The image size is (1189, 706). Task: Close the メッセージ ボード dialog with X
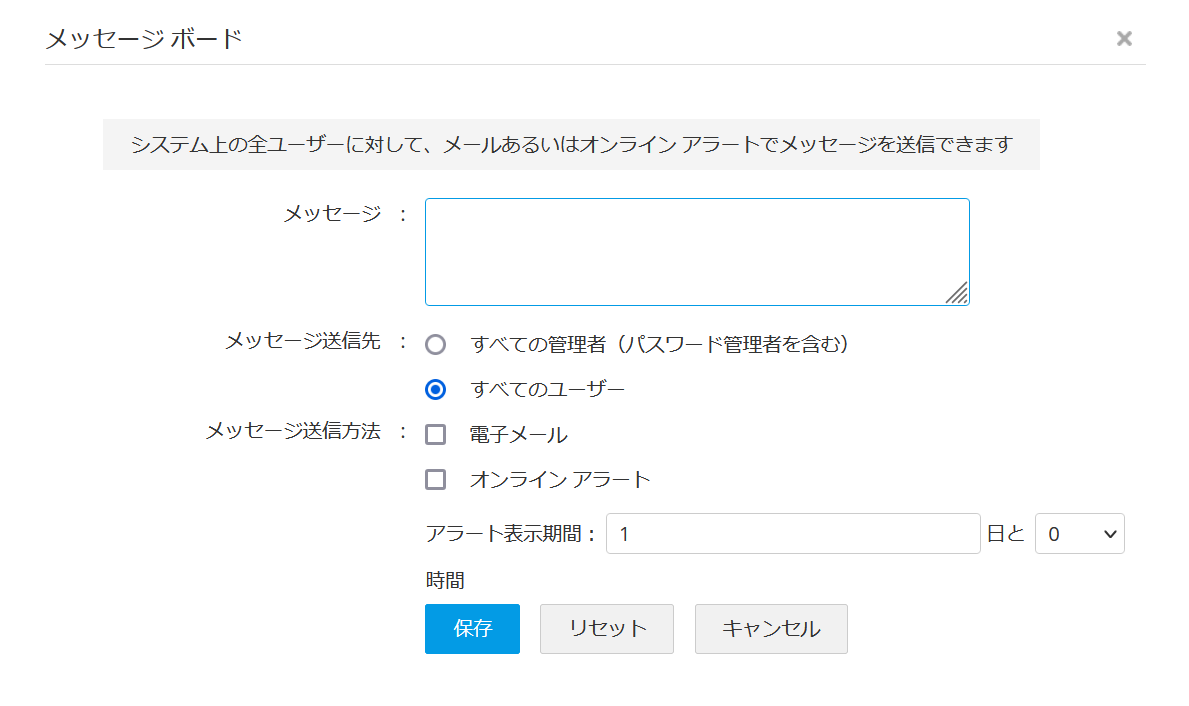point(1124,39)
